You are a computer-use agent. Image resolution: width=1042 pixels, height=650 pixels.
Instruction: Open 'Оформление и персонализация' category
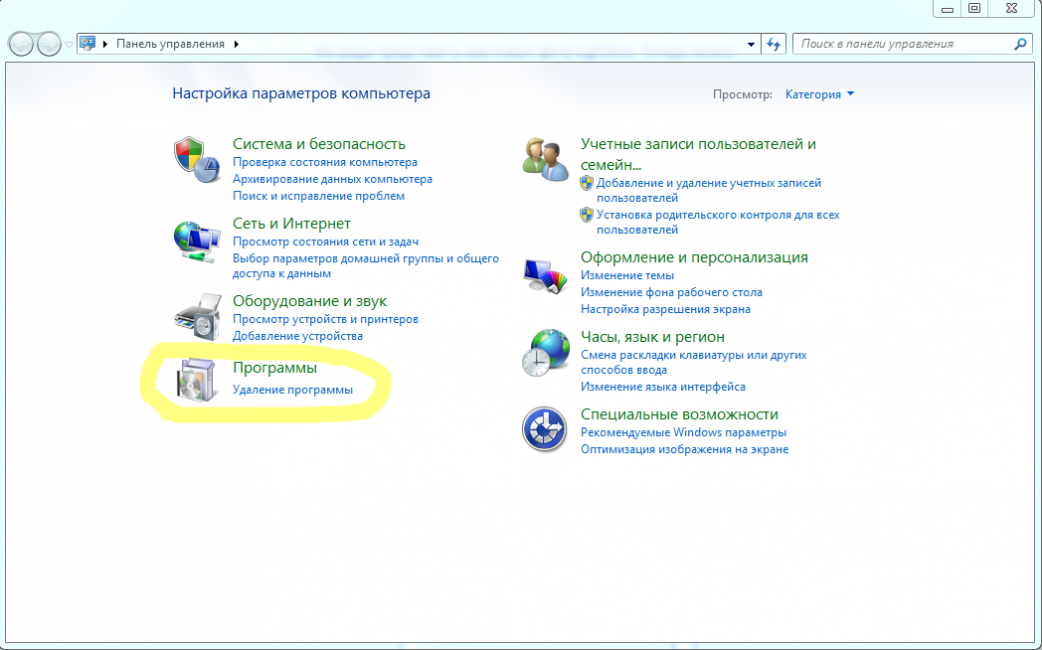coord(694,257)
